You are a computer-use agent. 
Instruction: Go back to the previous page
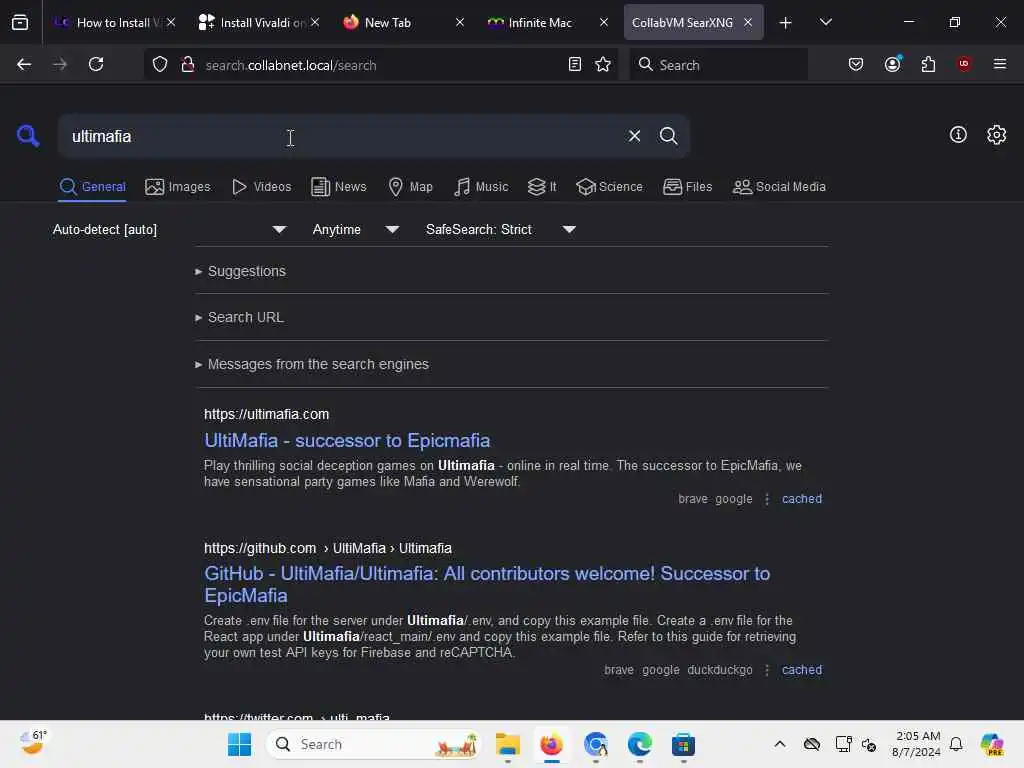pyautogui.click(x=24, y=64)
